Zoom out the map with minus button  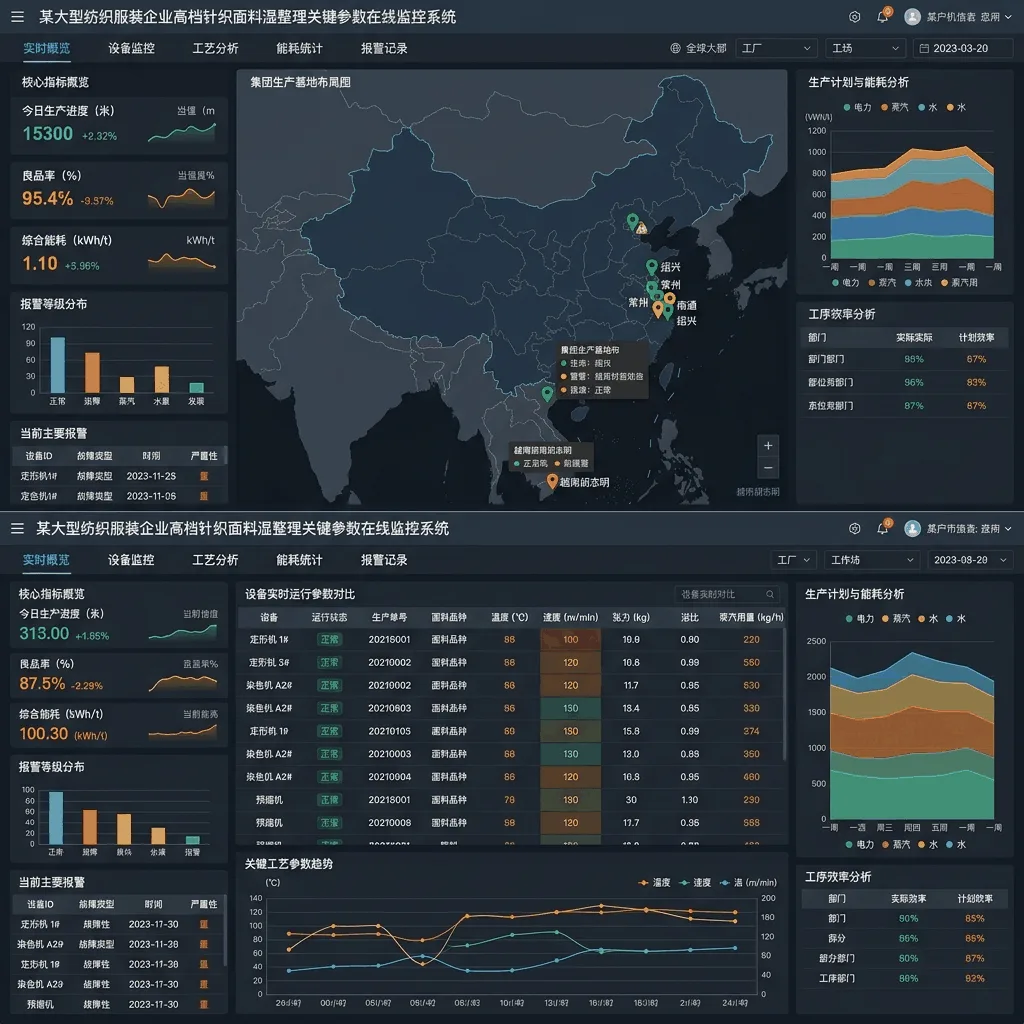point(768,468)
